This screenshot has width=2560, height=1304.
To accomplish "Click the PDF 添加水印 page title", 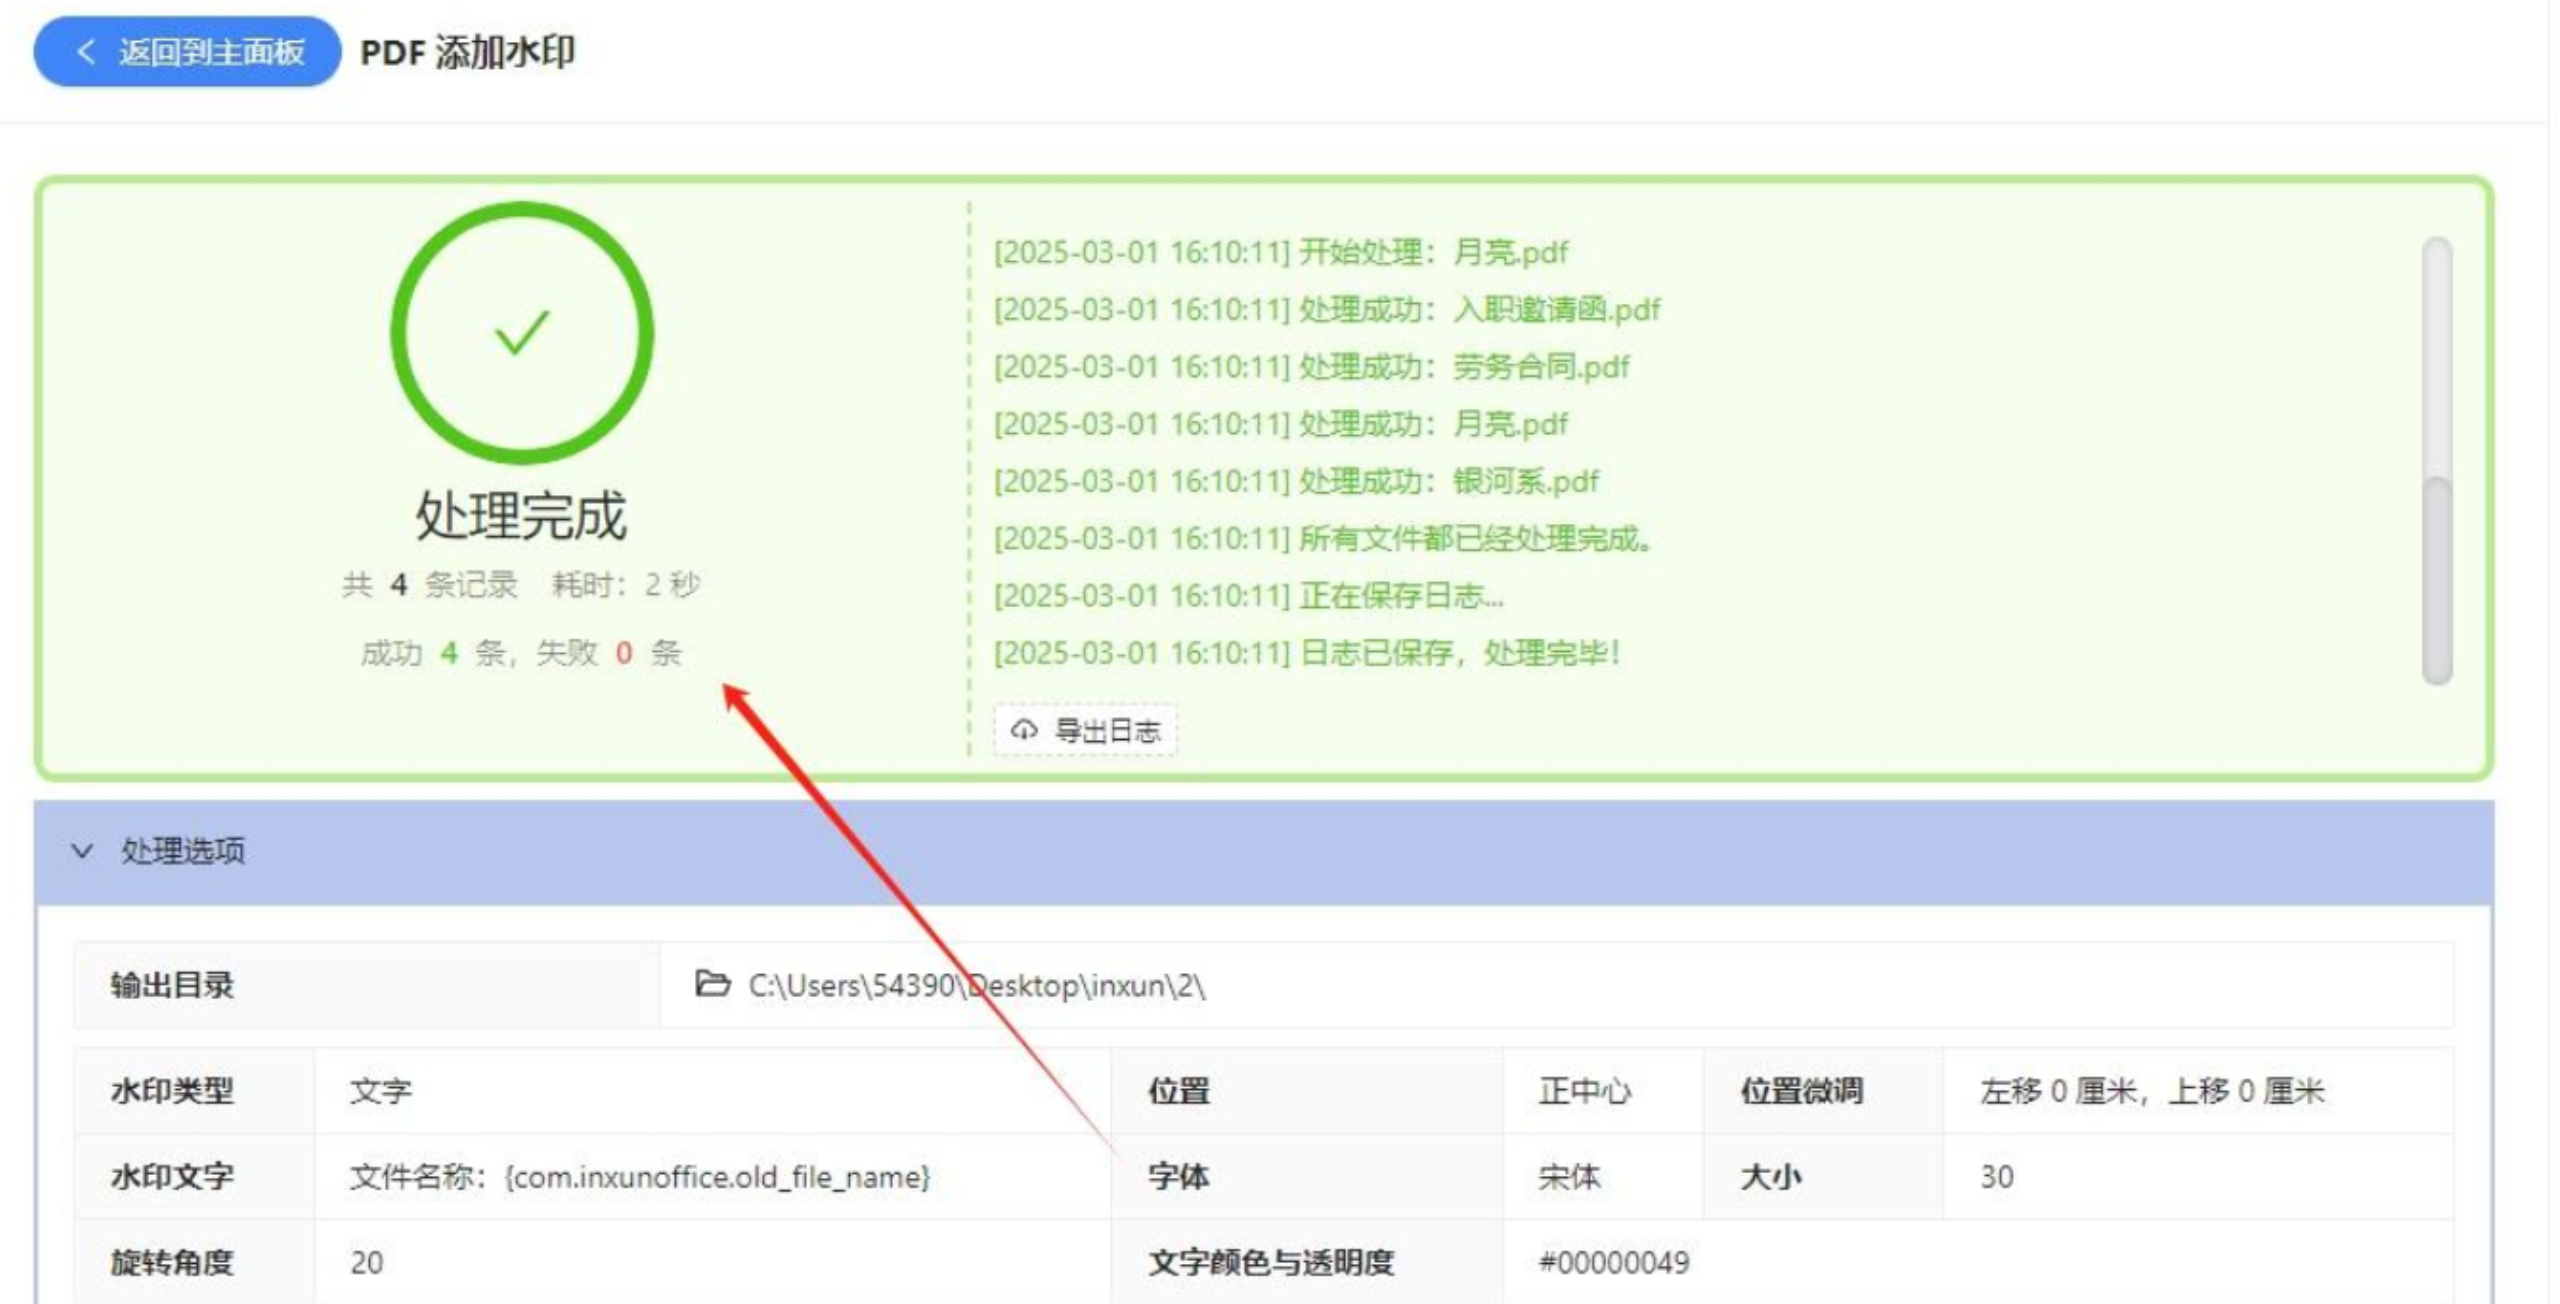I will [467, 52].
